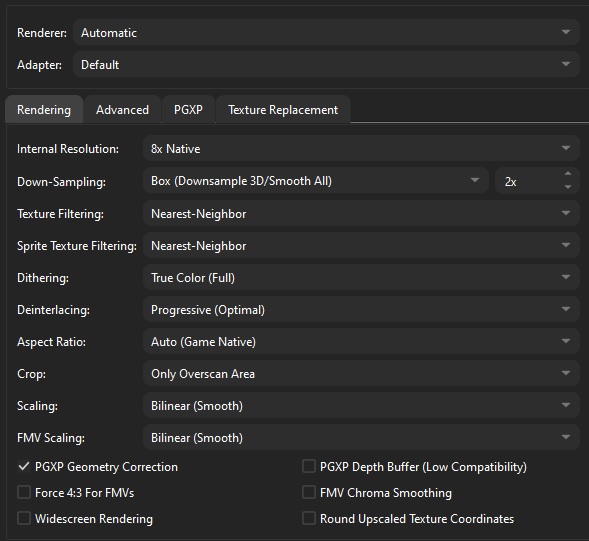Image resolution: width=589 pixels, height=541 pixels.
Task: Open the Internal Resolution dropdown
Action: pos(361,148)
